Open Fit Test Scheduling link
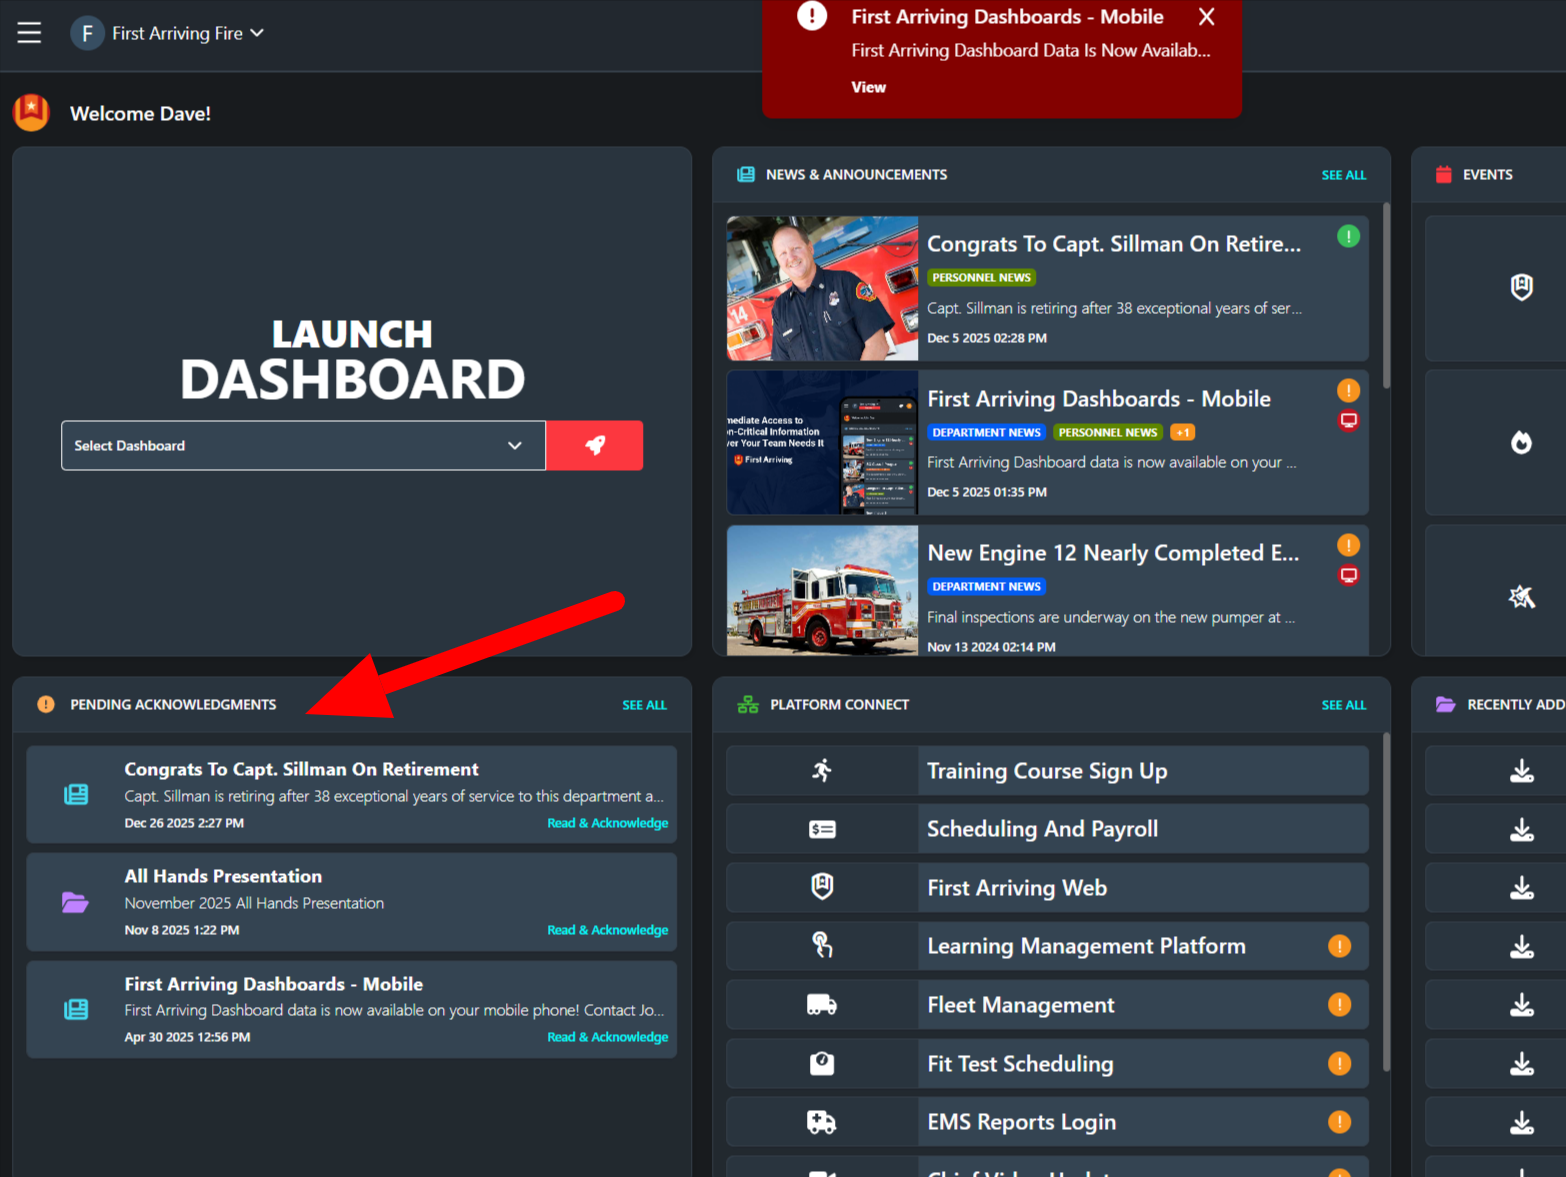1566x1177 pixels. point(1047,1063)
